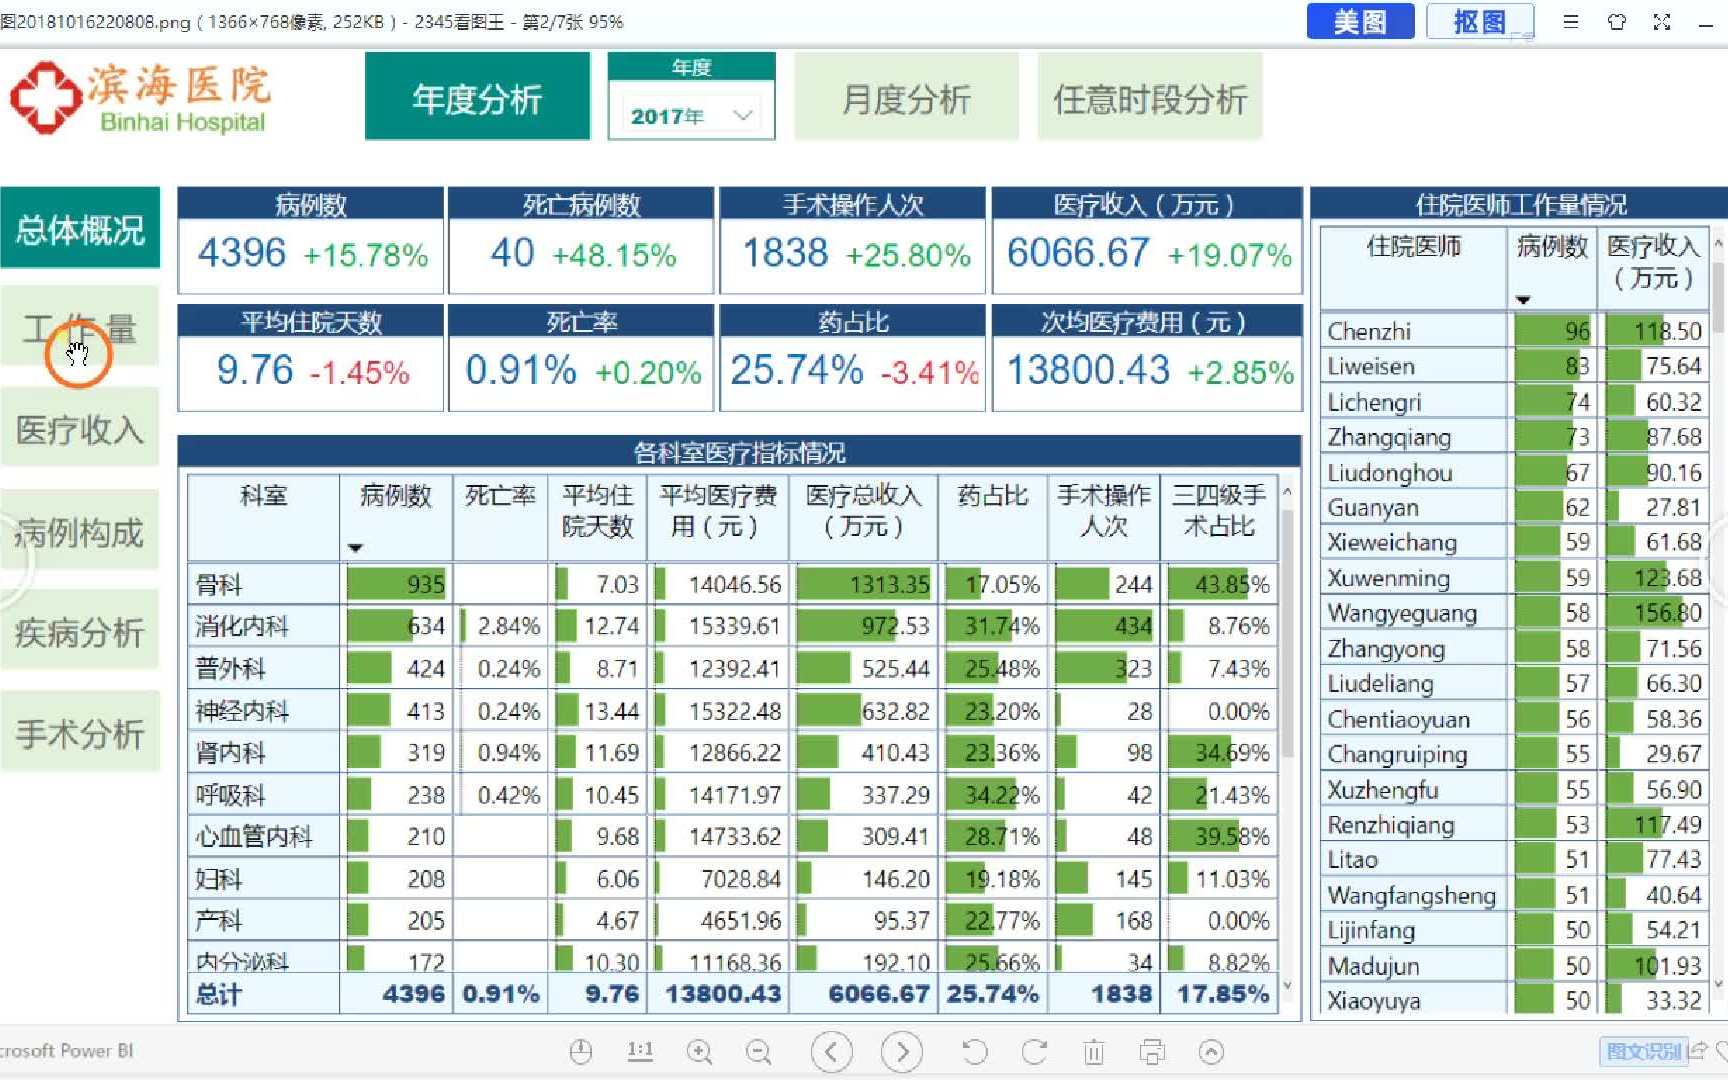Click the share icon next to 图文识别
Viewport: 1728px width, 1080px height.
(x=1698, y=1051)
